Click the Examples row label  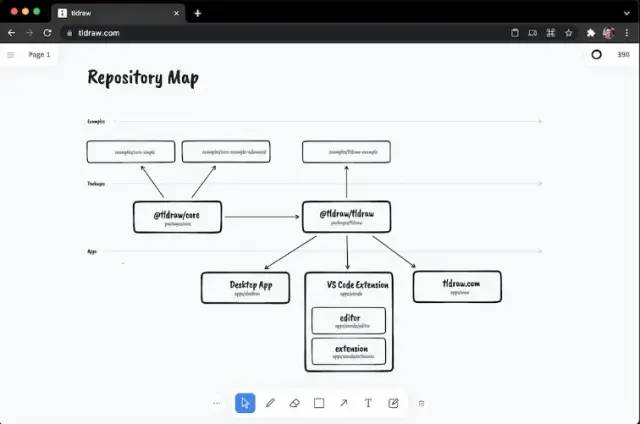pos(96,121)
